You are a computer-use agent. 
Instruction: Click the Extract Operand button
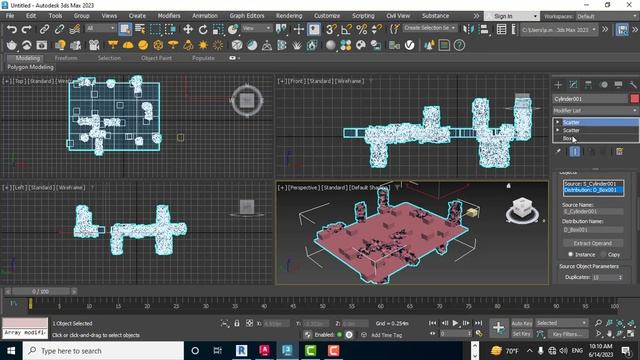tap(593, 243)
